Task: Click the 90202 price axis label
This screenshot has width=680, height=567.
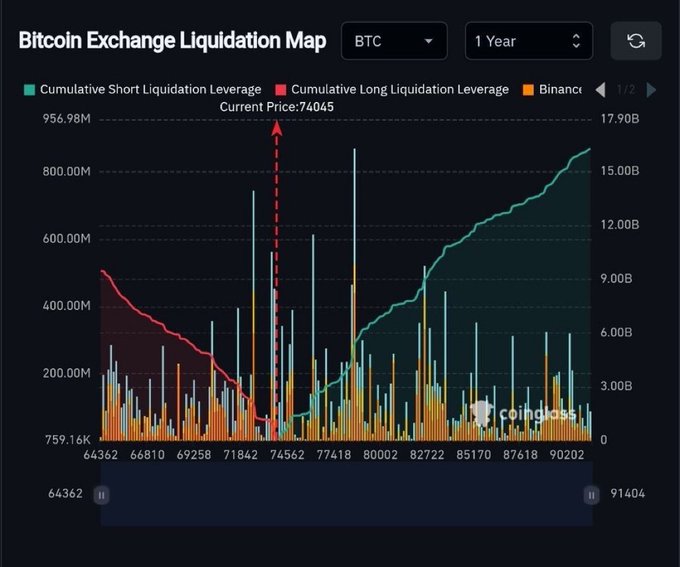Action: click(x=567, y=455)
